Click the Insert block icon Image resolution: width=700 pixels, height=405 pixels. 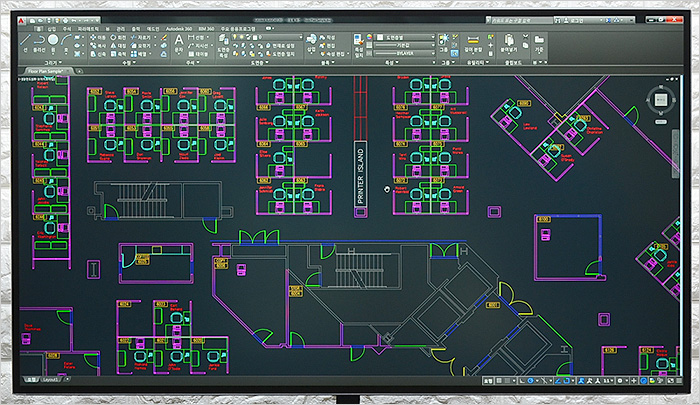(311, 42)
